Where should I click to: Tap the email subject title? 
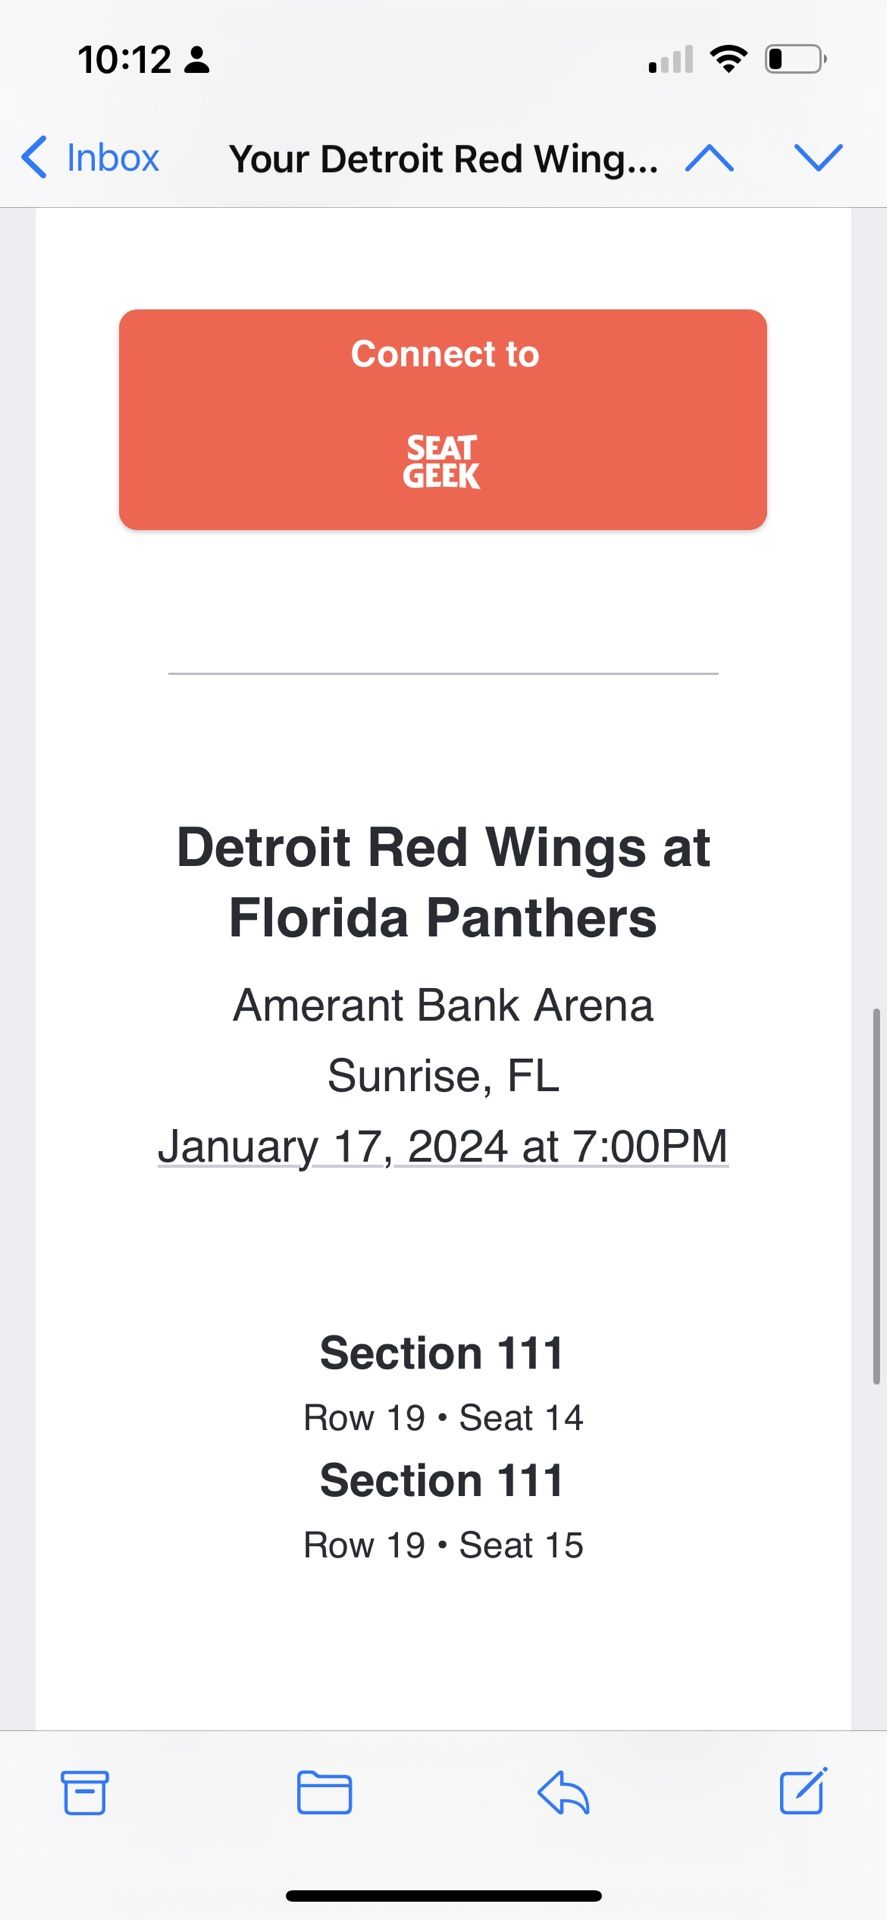(x=443, y=158)
